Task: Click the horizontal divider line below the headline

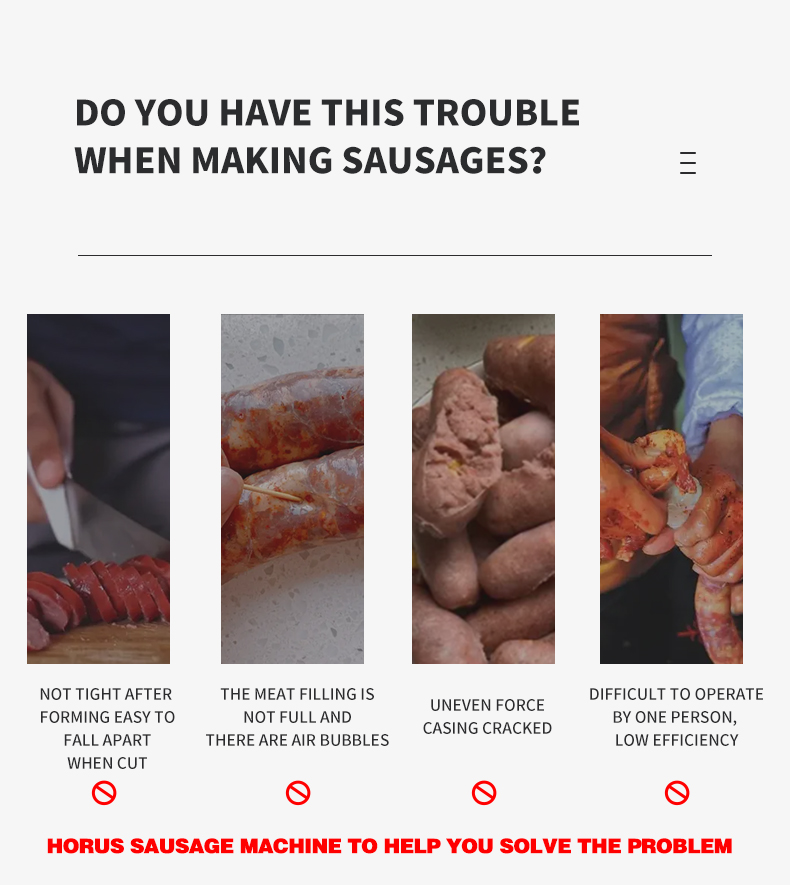Action: 395,255
